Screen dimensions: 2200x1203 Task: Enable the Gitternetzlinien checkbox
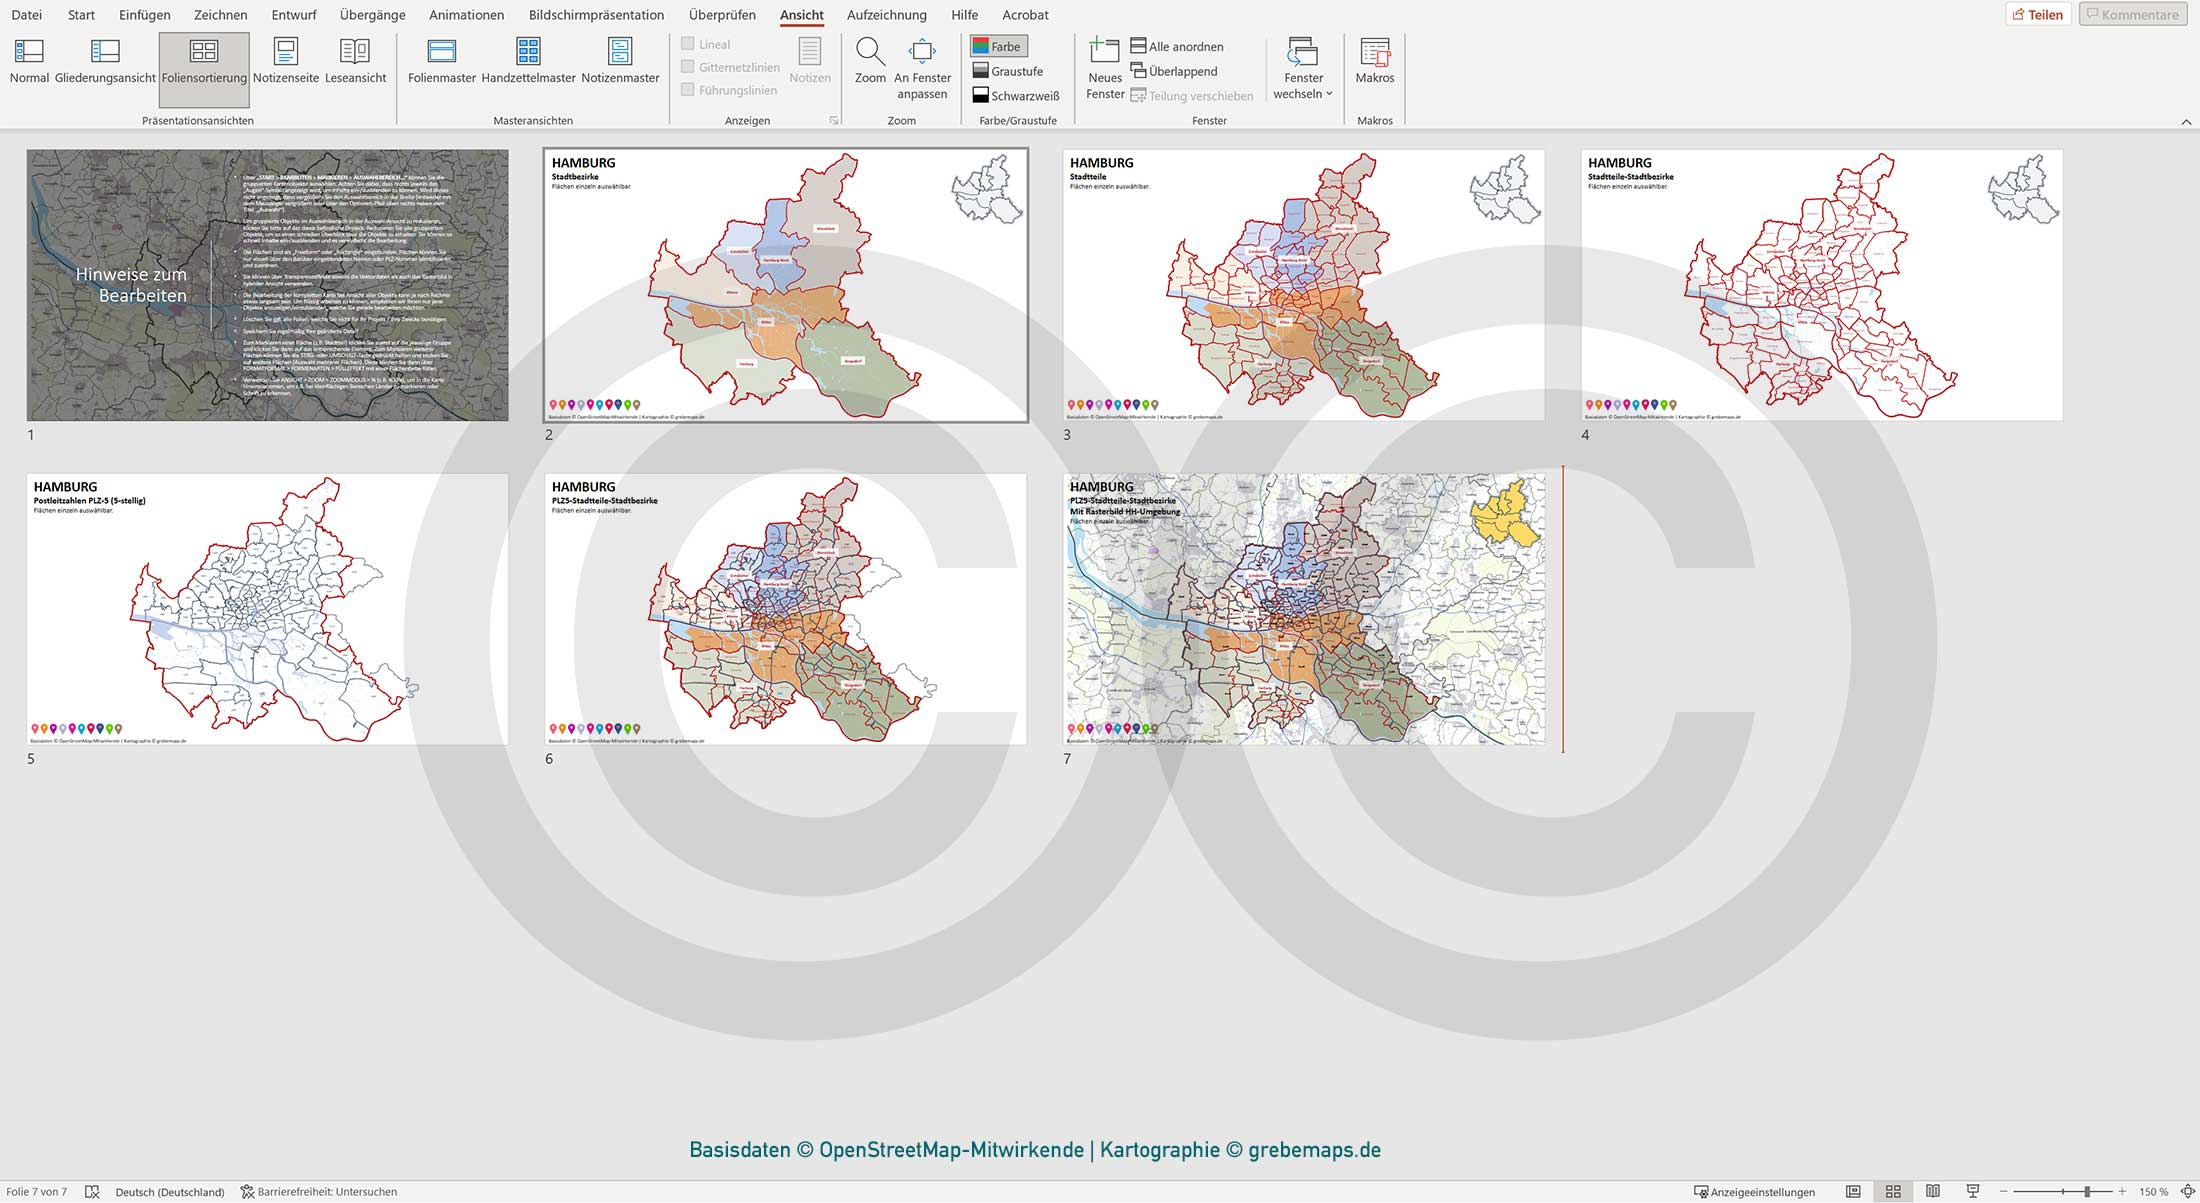pos(687,66)
